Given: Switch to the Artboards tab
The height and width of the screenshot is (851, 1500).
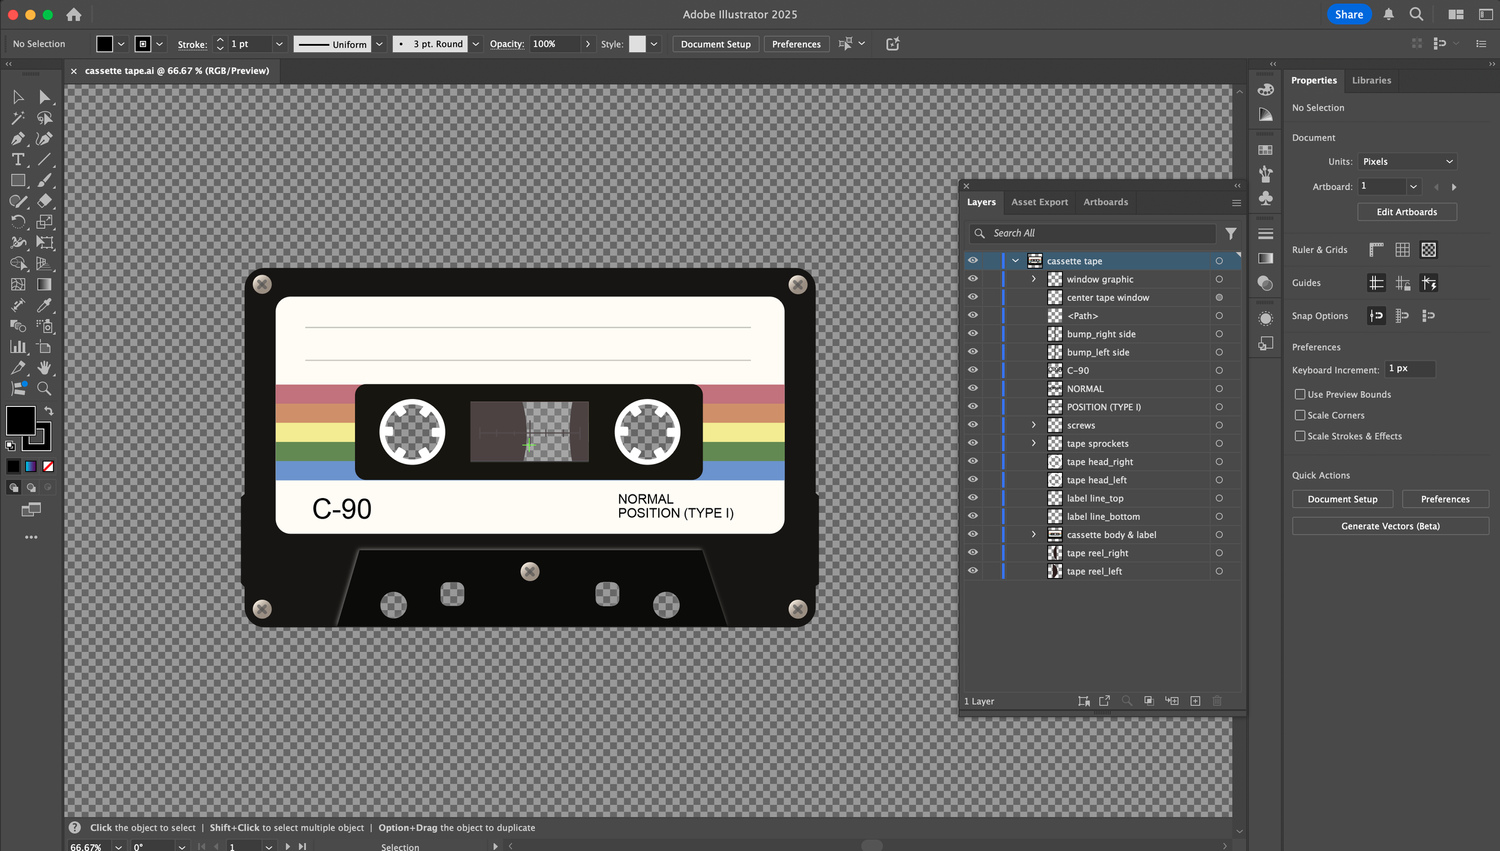Looking at the screenshot, I should pyautogui.click(x=1105, y=202).
